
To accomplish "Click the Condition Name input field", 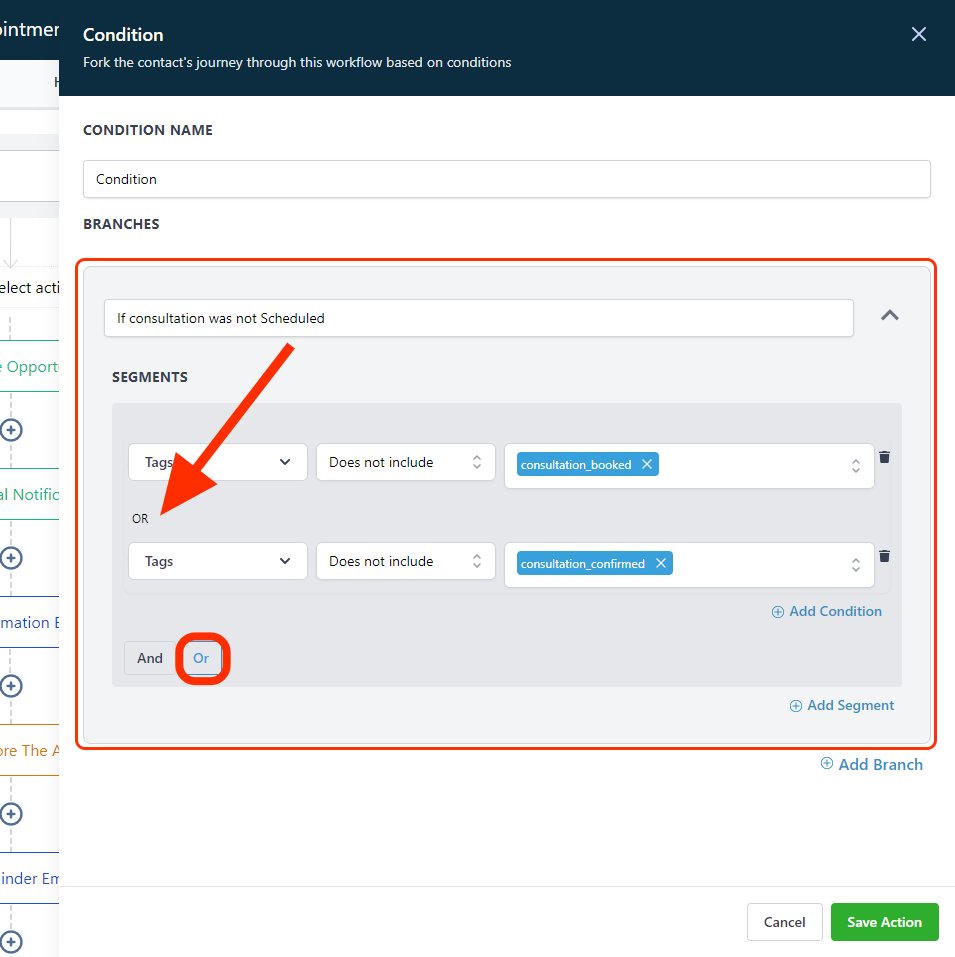I will click(506, 179).
